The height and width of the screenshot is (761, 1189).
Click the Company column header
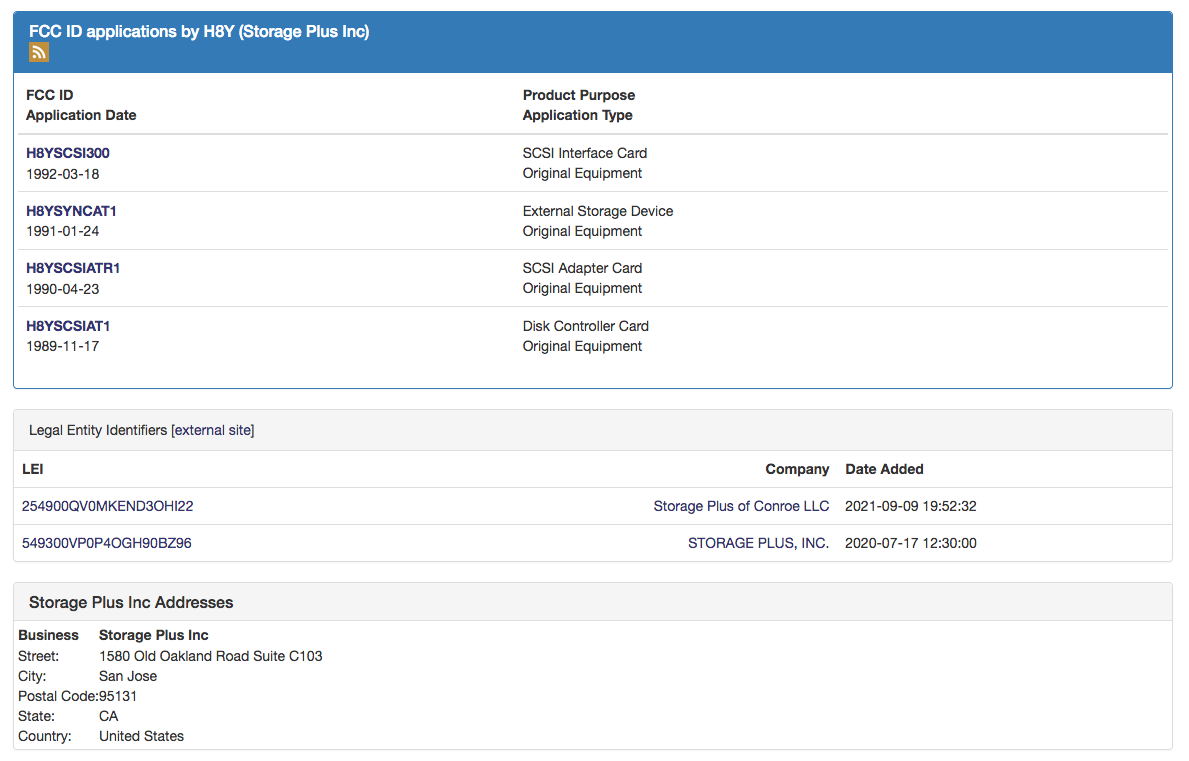(797, 469)
